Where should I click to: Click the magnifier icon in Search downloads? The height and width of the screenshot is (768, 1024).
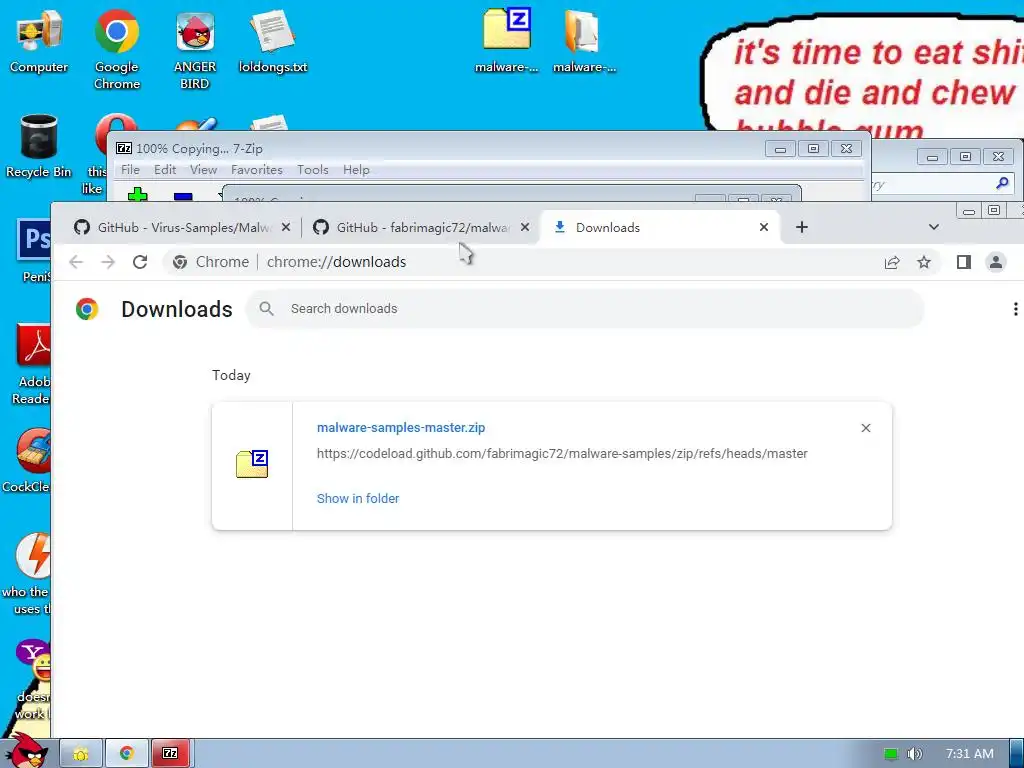[266, 308]
